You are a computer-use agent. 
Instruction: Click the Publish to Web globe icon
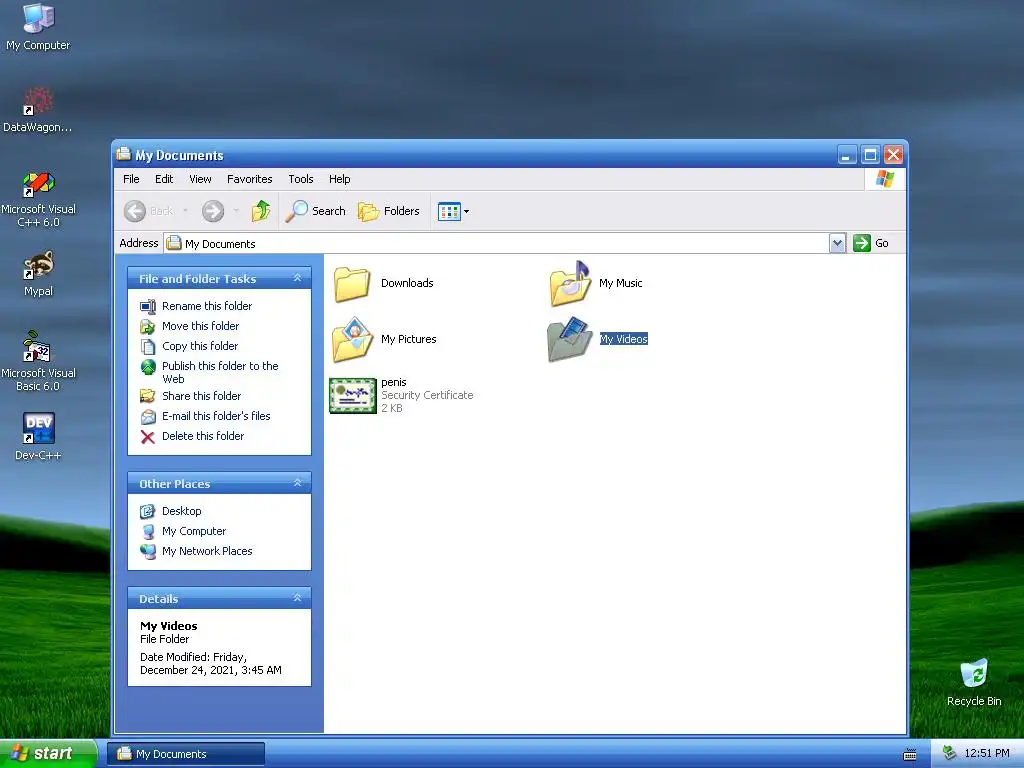(x=148, y=367)
